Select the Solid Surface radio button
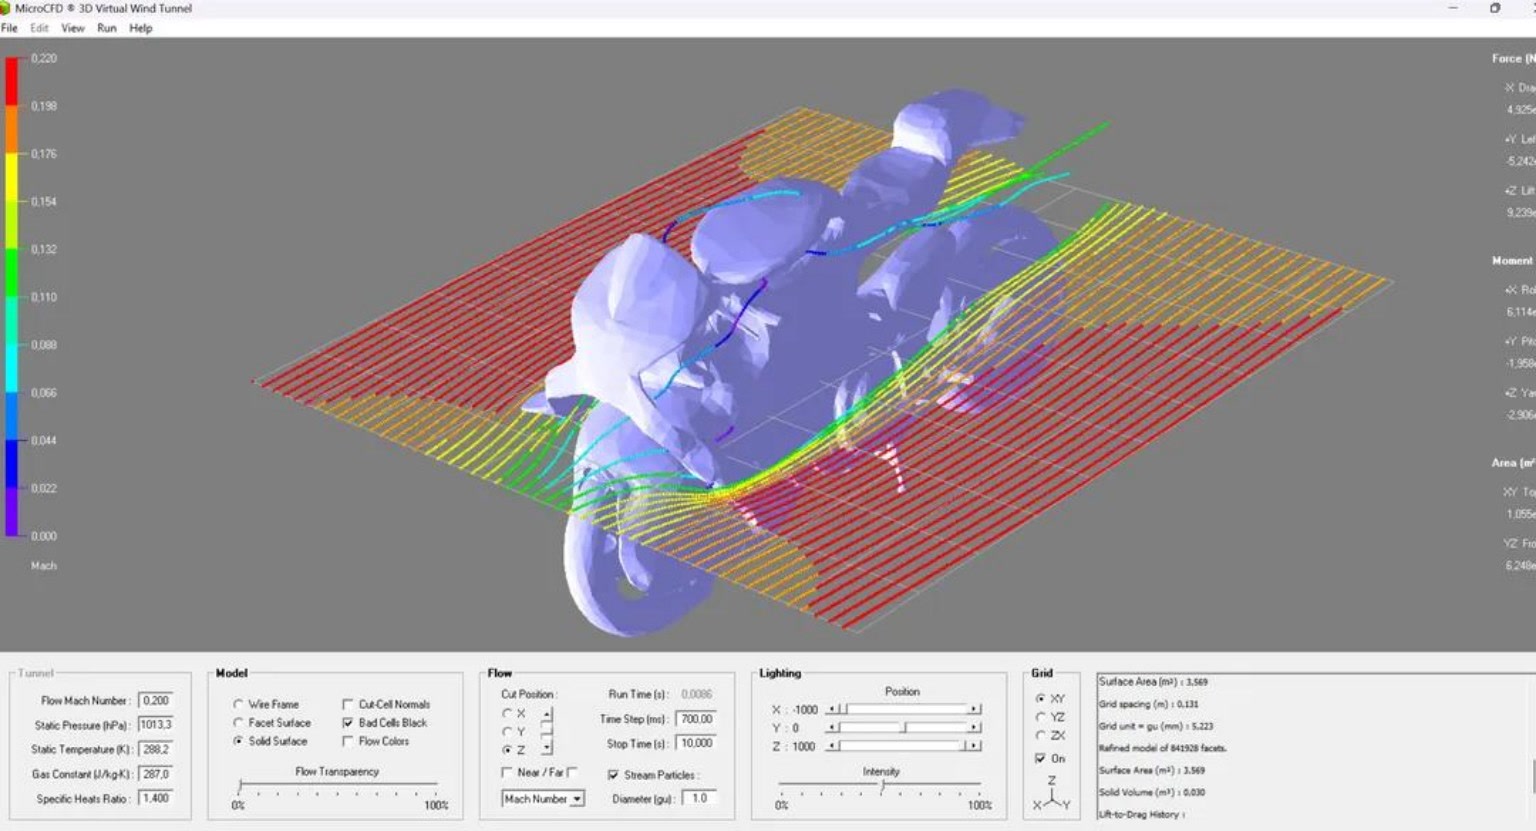 [x=238, y=741]
